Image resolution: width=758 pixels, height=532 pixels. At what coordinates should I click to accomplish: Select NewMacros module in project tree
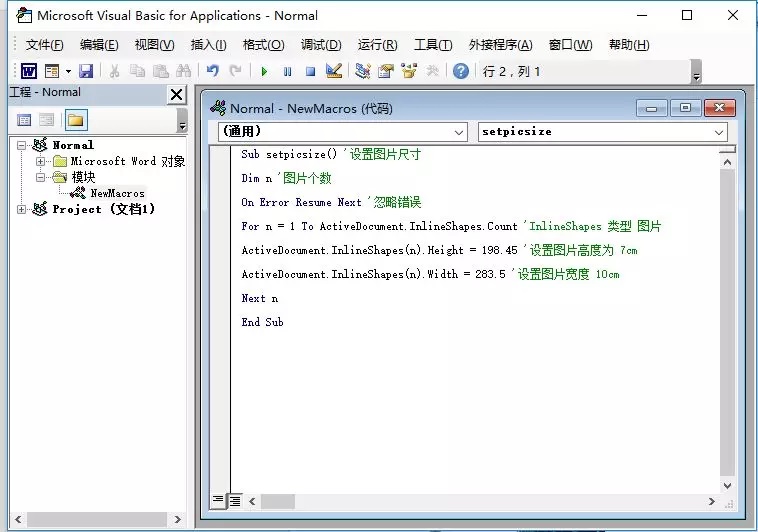point(117,193)
